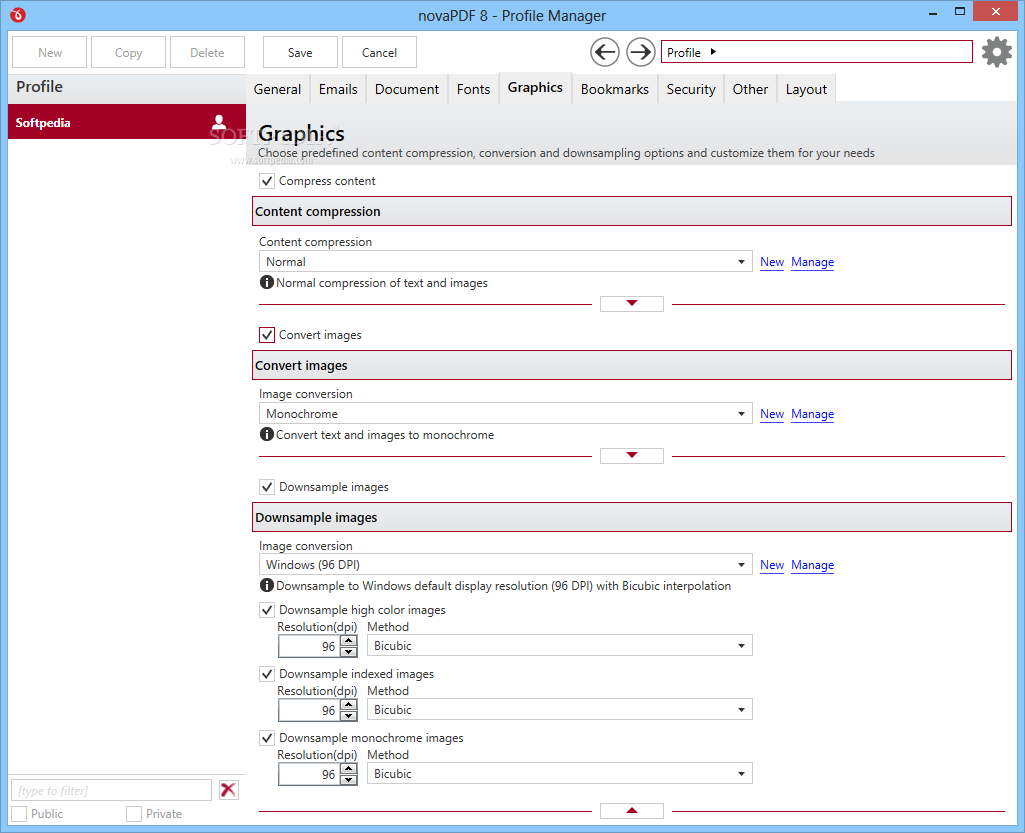
Task: Click the info icon beside Convert to monochrome text
Action: [267, 434]
